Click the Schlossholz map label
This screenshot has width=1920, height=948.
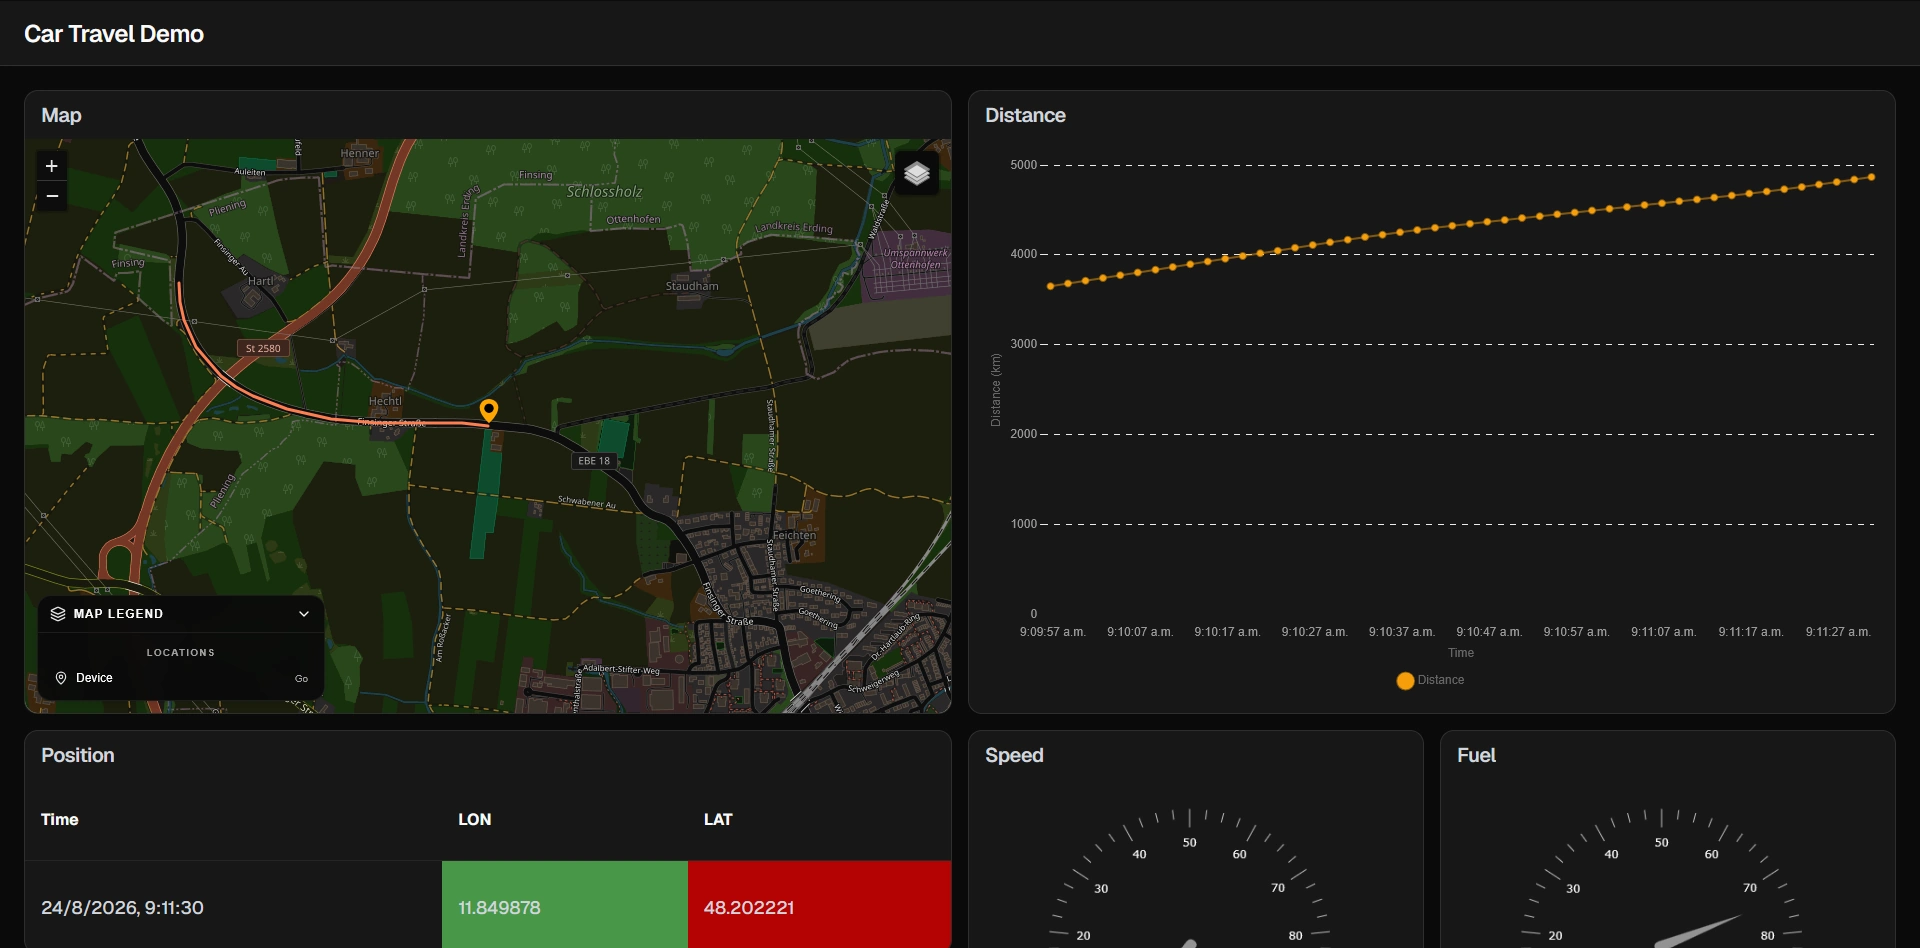click(x=604, y=192)
